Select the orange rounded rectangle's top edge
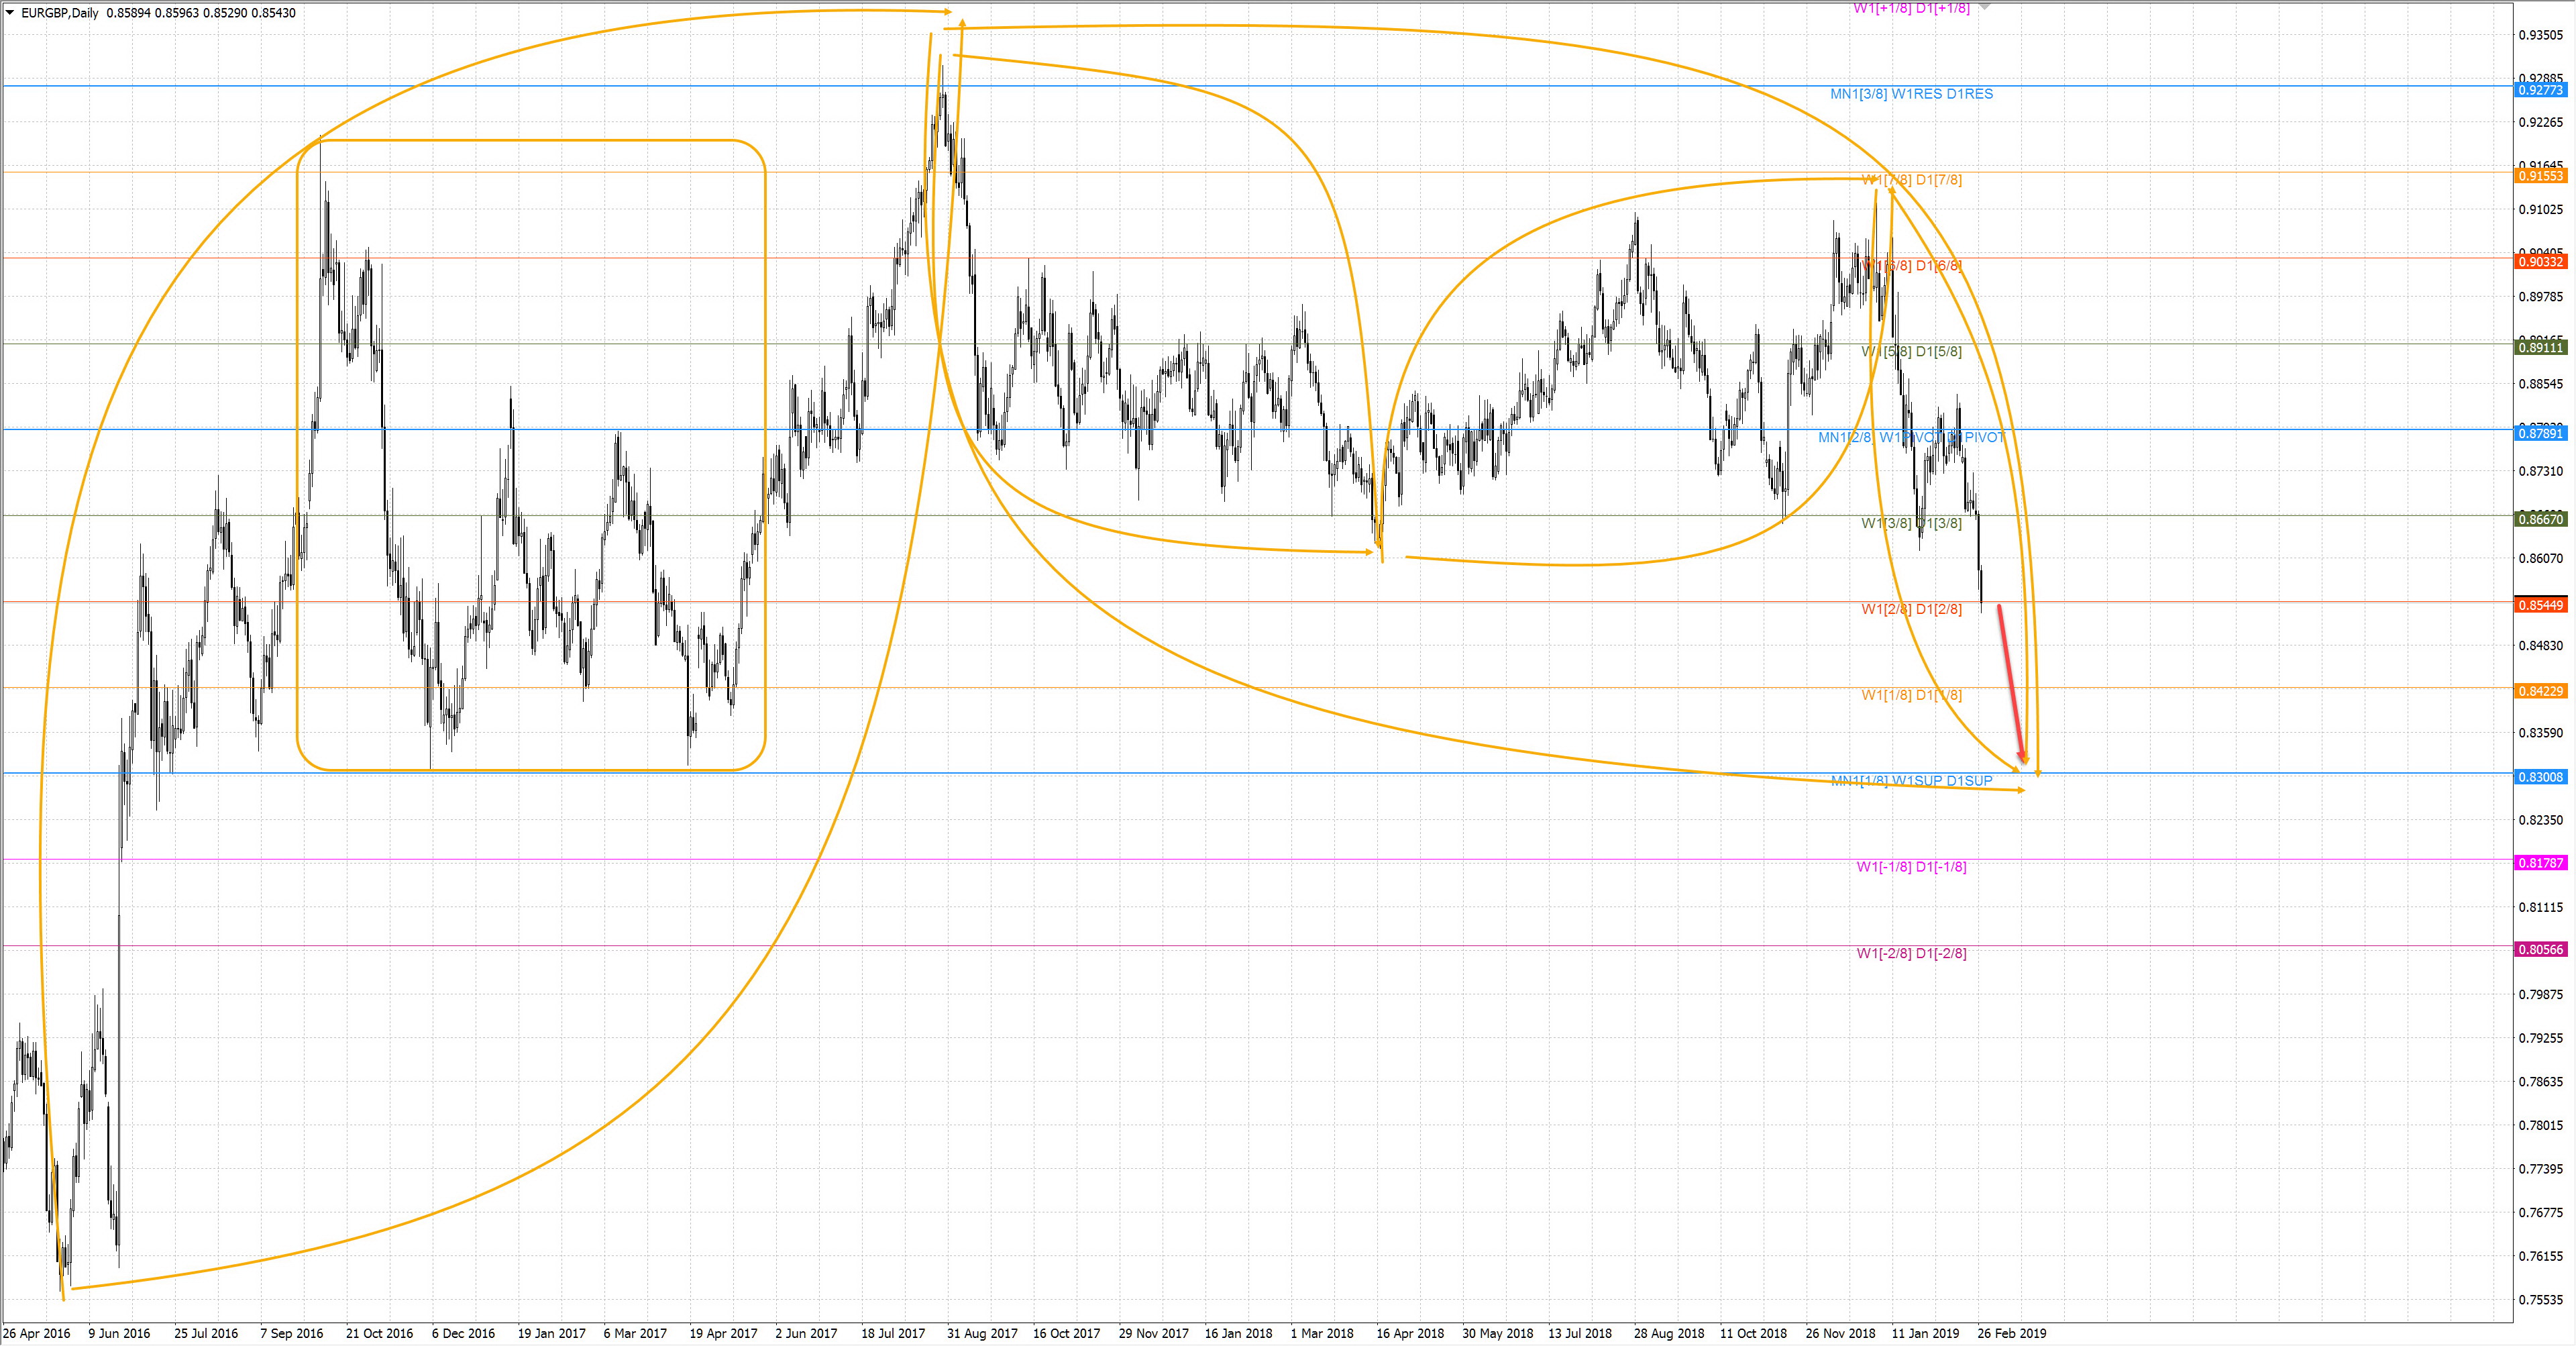This screenshot has height=1346, width=2576. pos(530,140)
